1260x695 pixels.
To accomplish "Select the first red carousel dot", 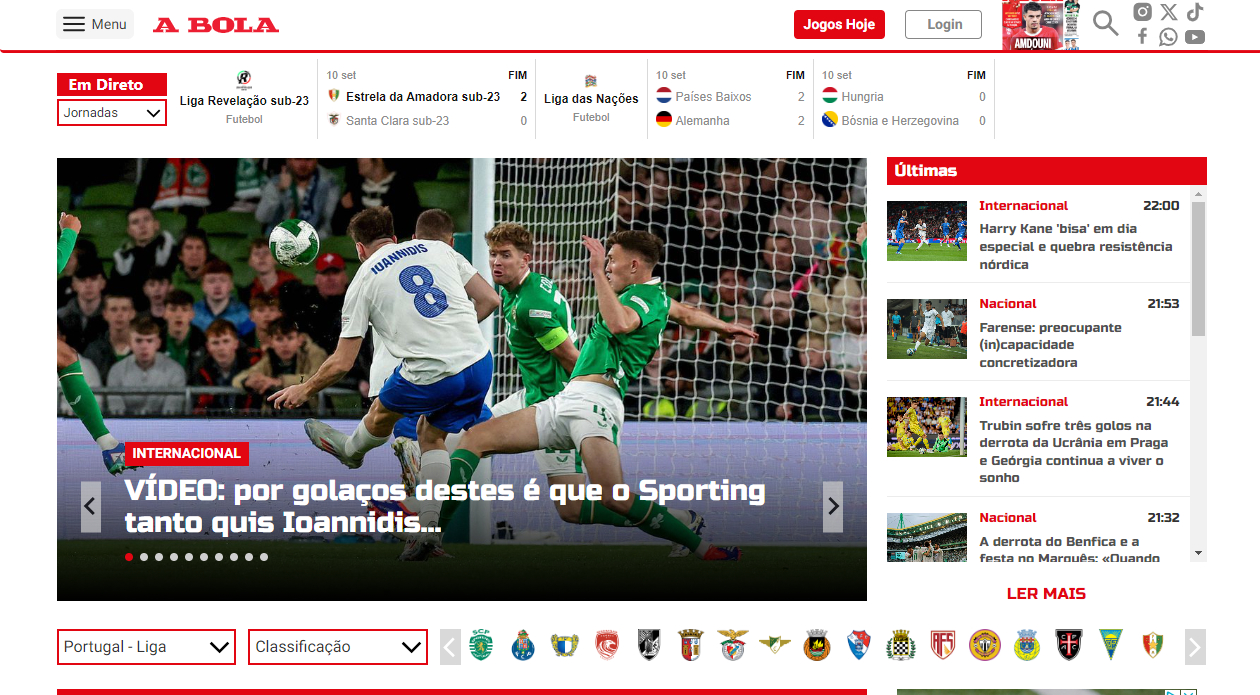I will (x=129, y=557).
